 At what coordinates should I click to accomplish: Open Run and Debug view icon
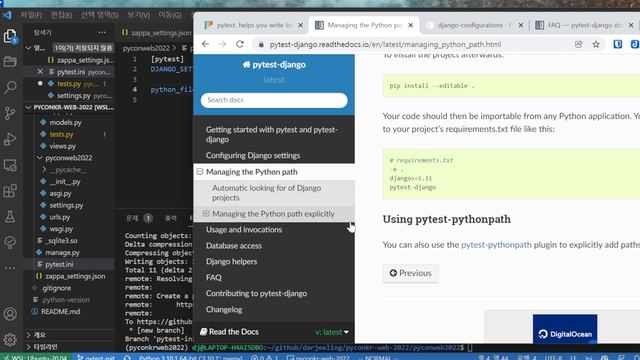pos(10,139)
